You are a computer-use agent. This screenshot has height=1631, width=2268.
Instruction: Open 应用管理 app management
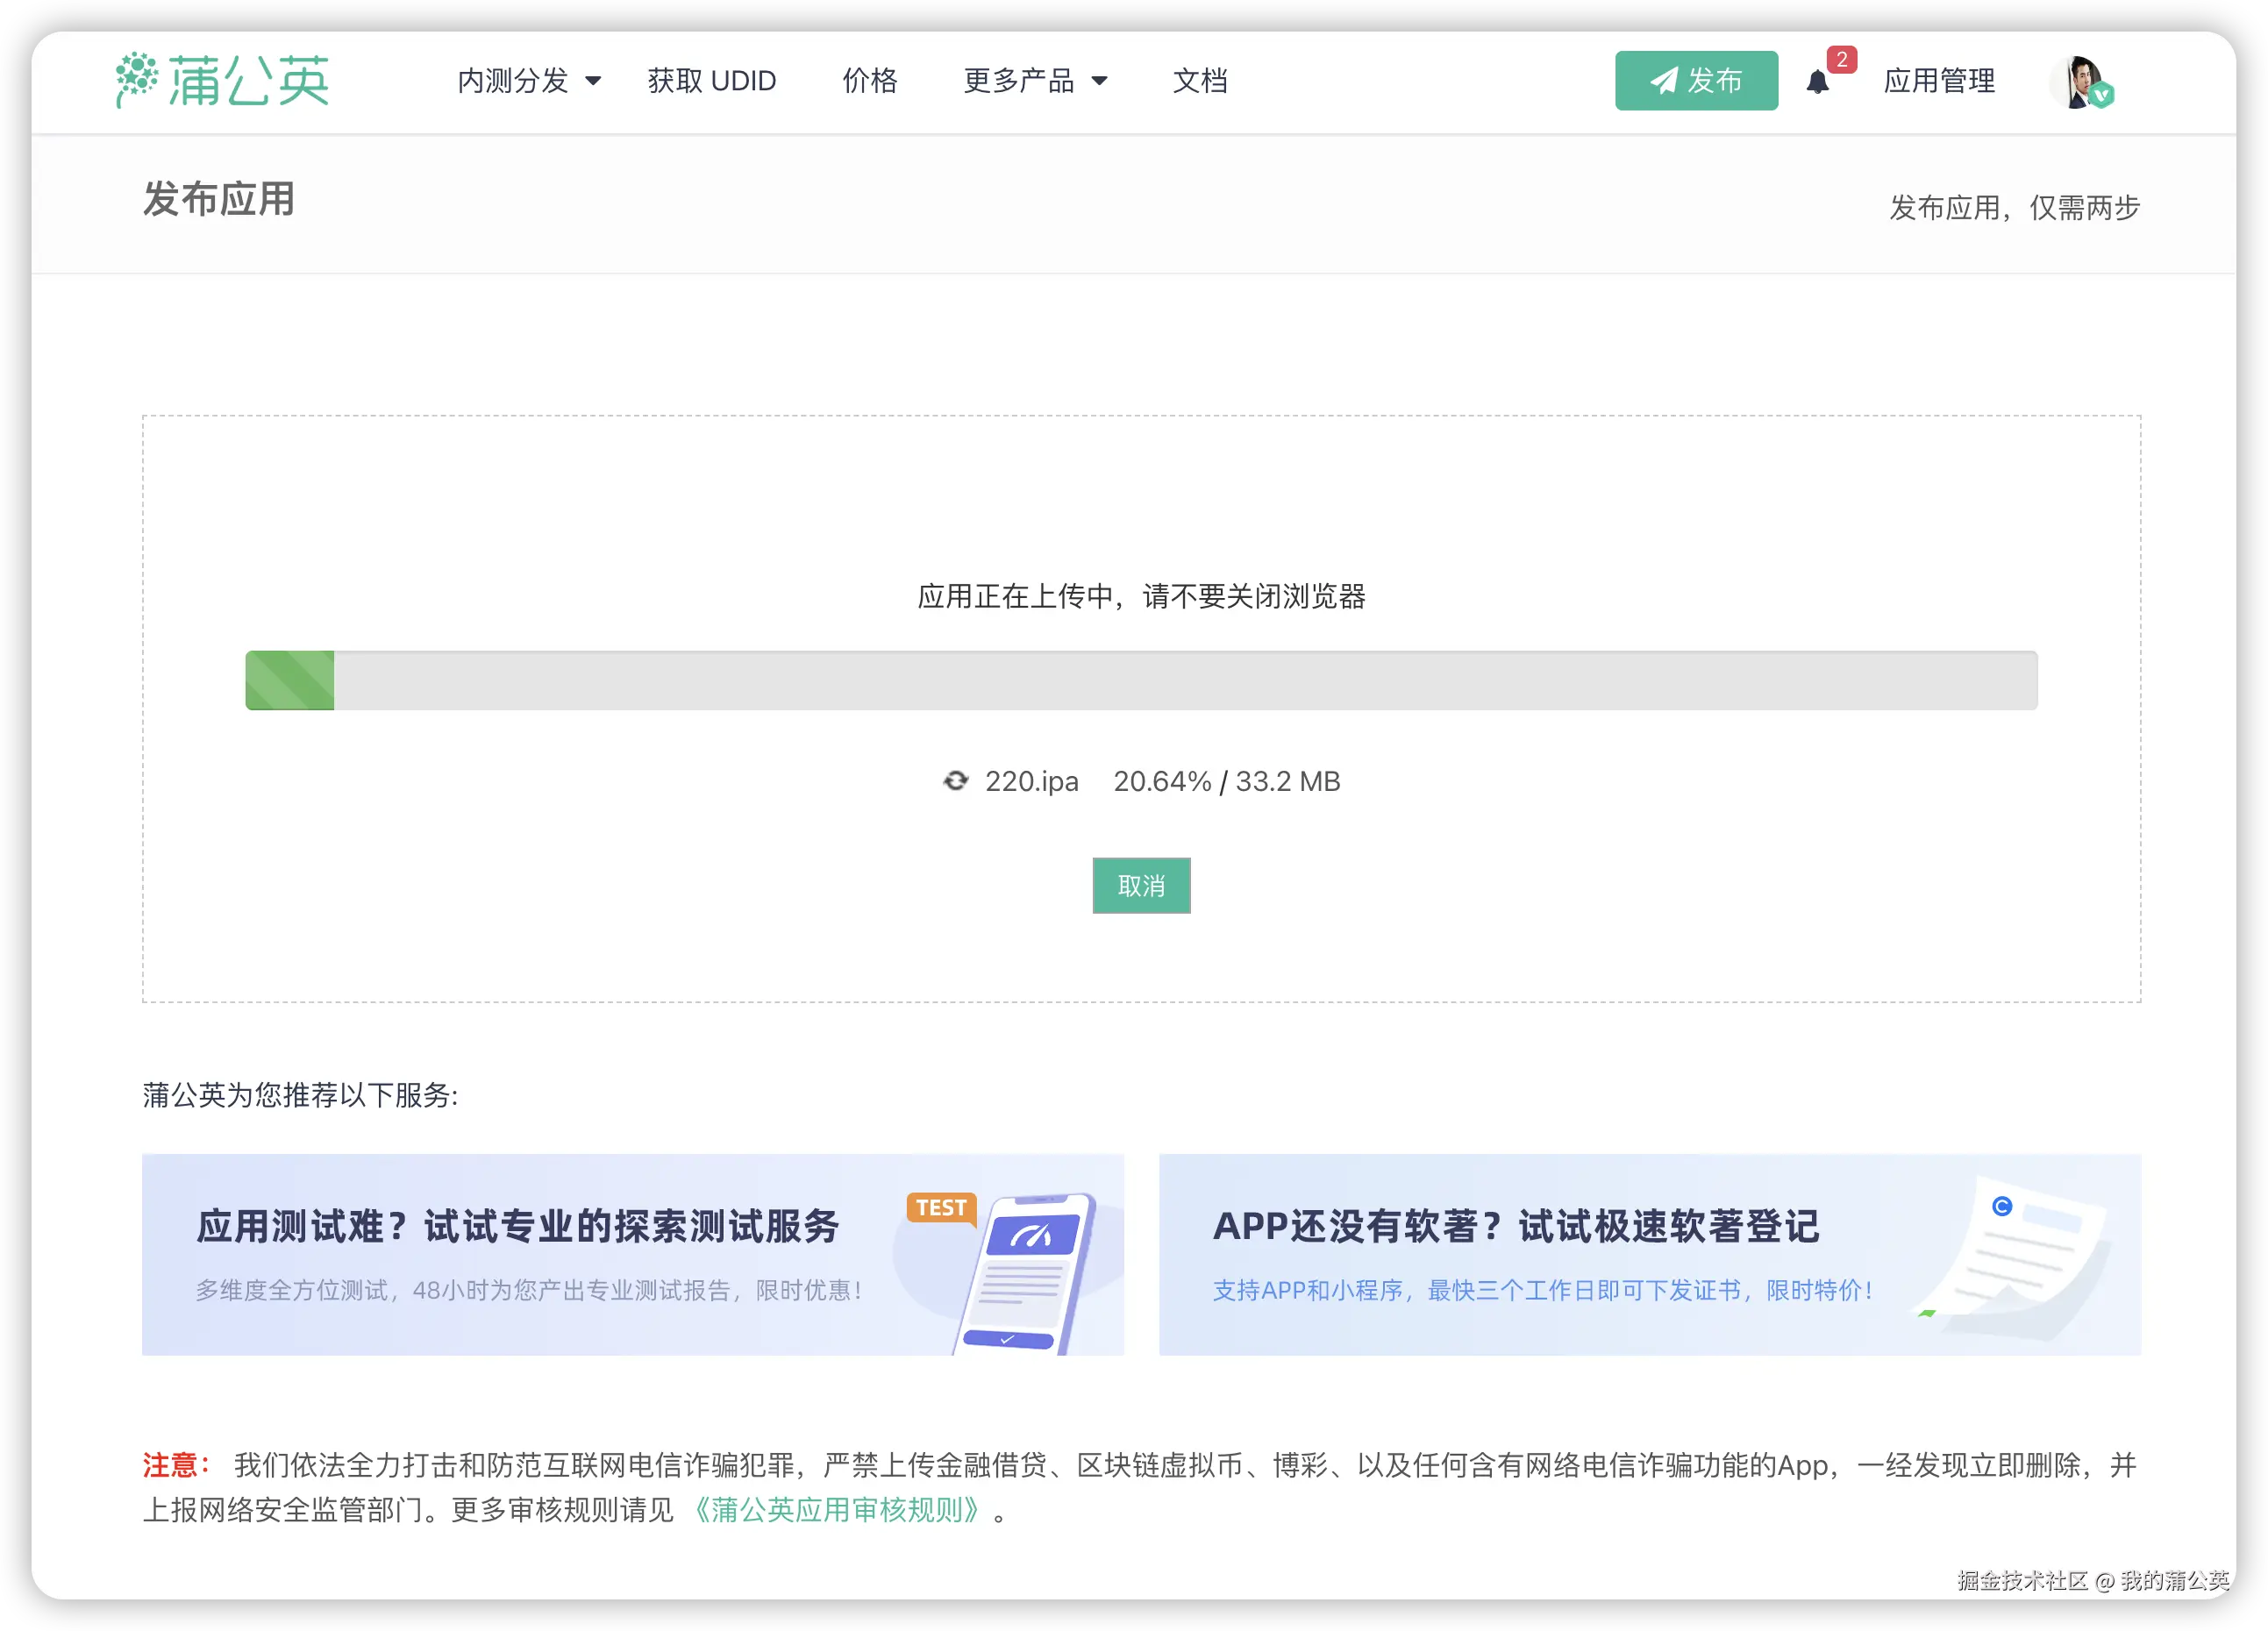(1938, 81)
